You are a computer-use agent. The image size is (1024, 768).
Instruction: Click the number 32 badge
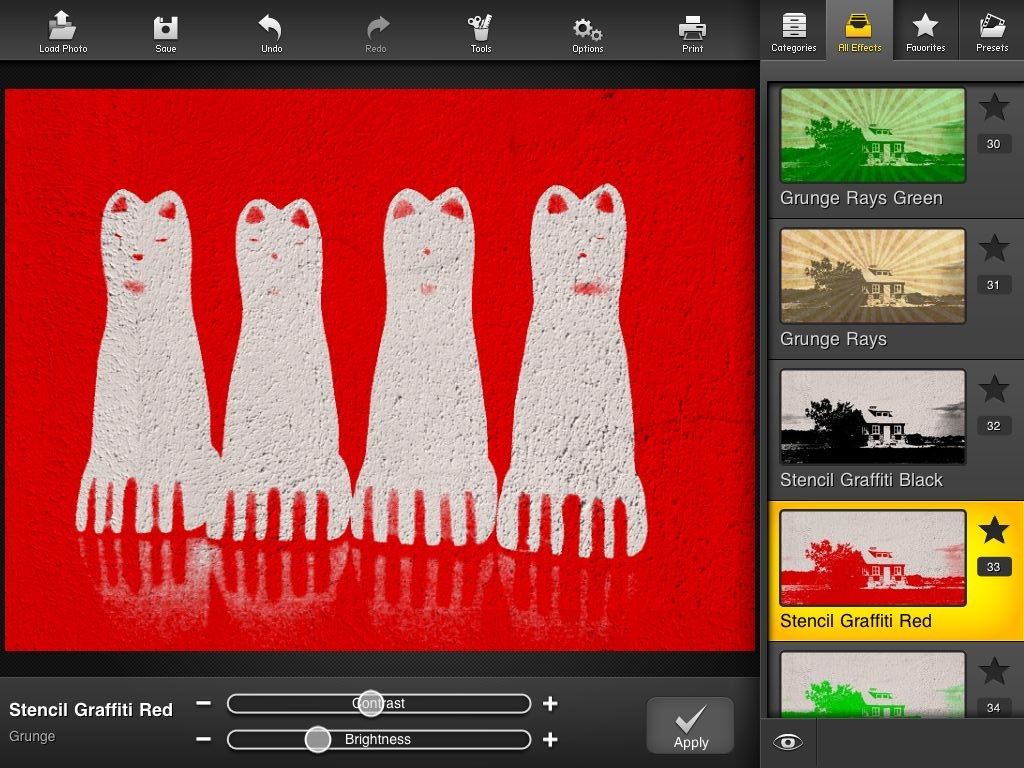pos(993,426)
